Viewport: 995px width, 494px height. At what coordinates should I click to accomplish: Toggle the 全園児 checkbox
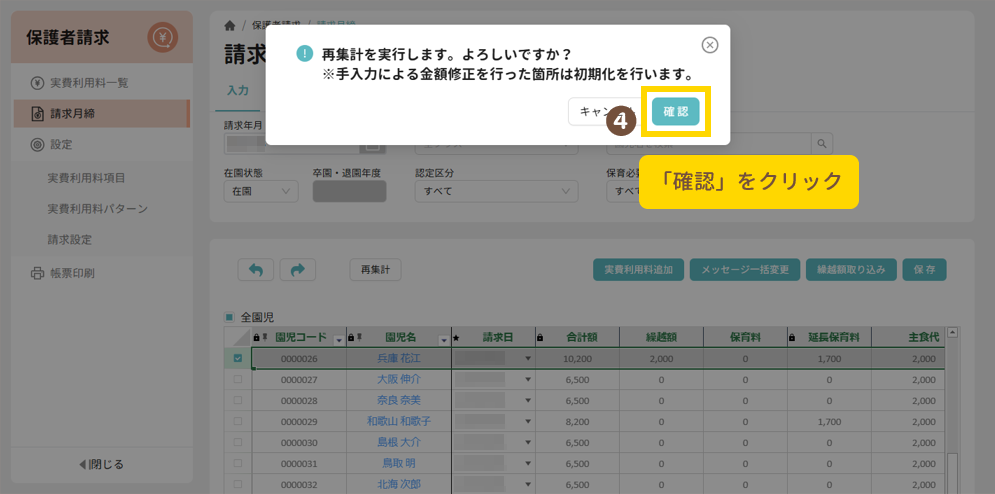coord(229,317)
